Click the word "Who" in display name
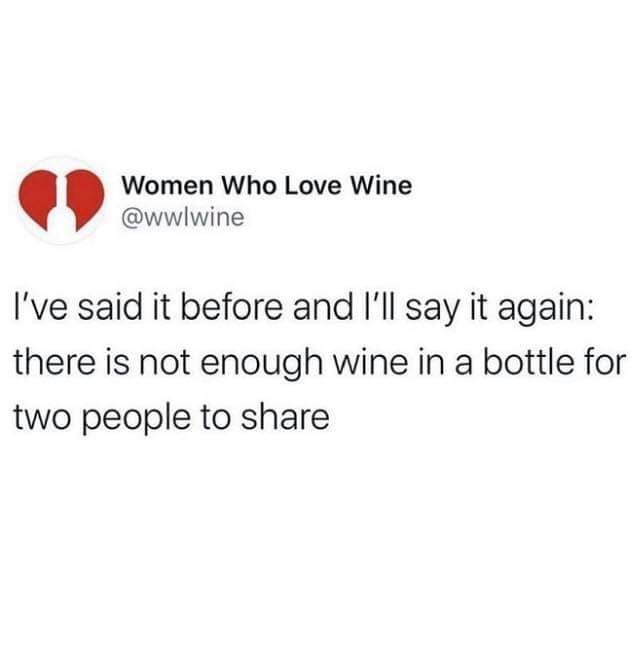The image size is (640, 662). click(x=249, y=186)
